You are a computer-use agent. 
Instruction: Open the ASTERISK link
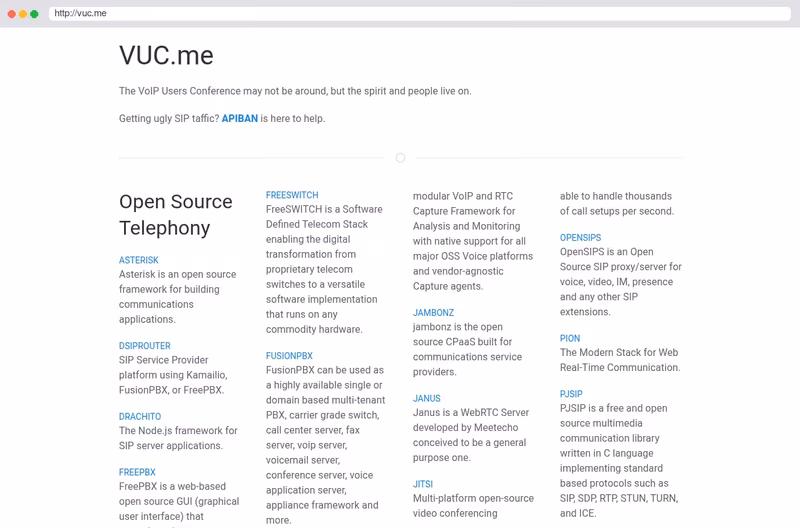point(139,260)
